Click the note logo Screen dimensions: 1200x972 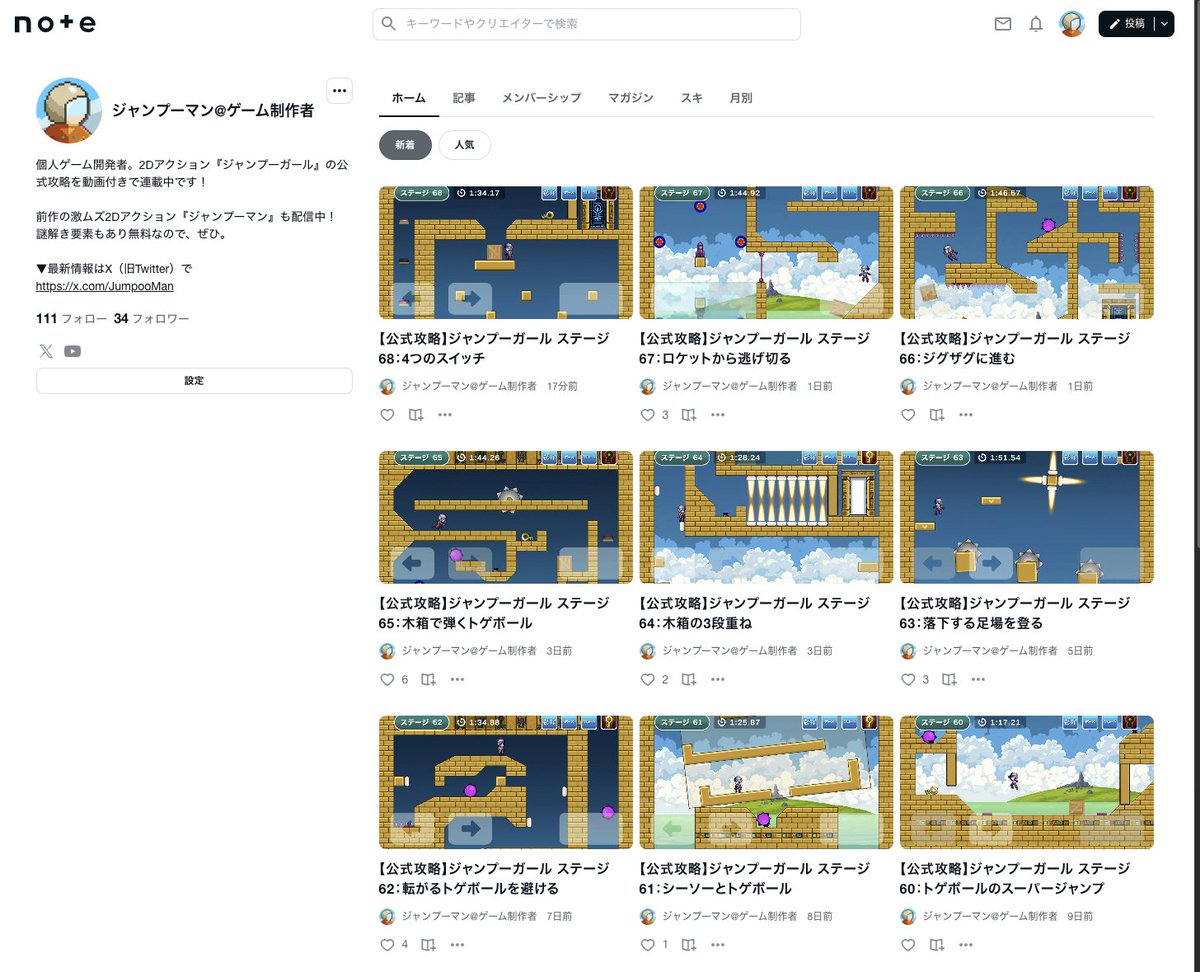(x=55, y=24)
